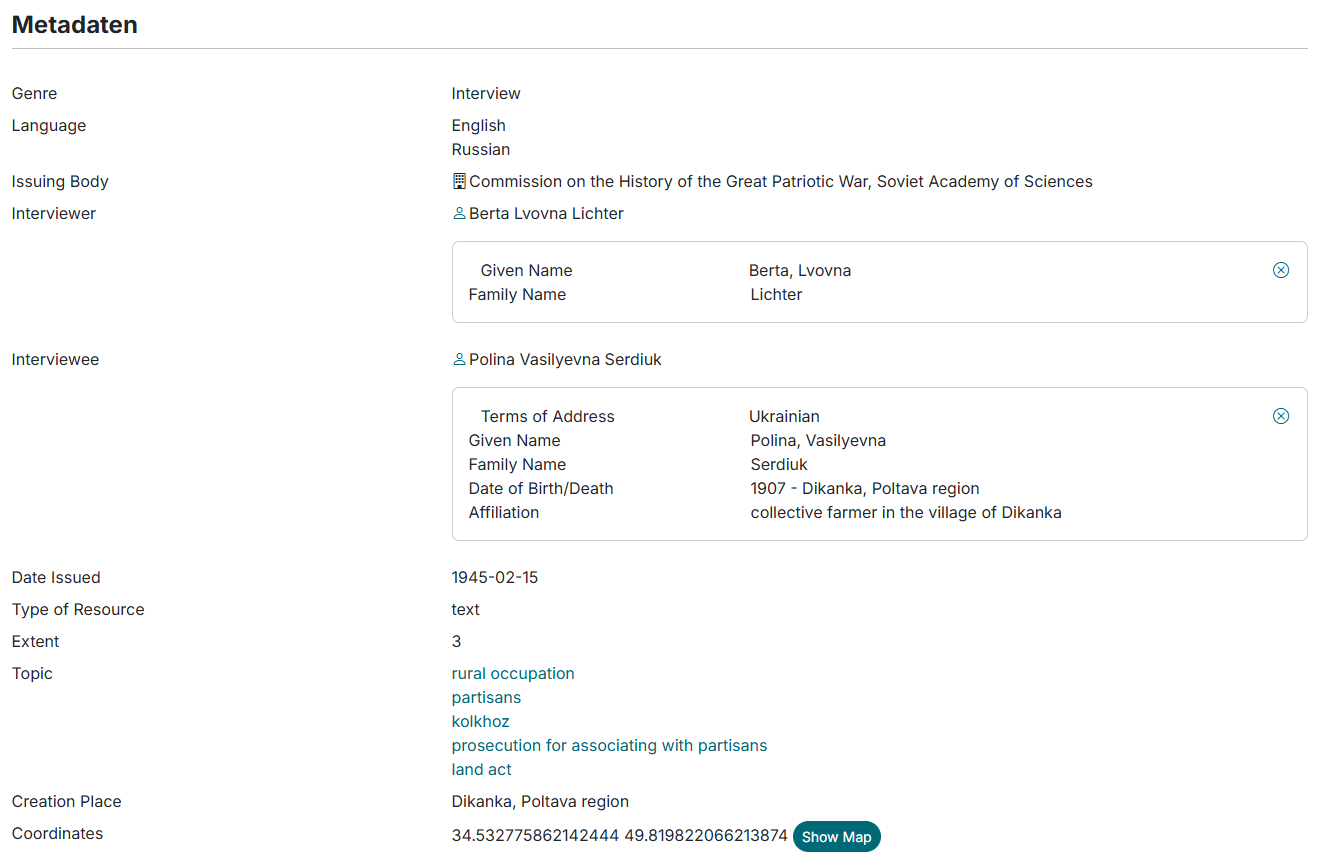Open the 'rural occupation' topic link
Viewport: 1322px width, 864px height.
click(x=513, y=673)
